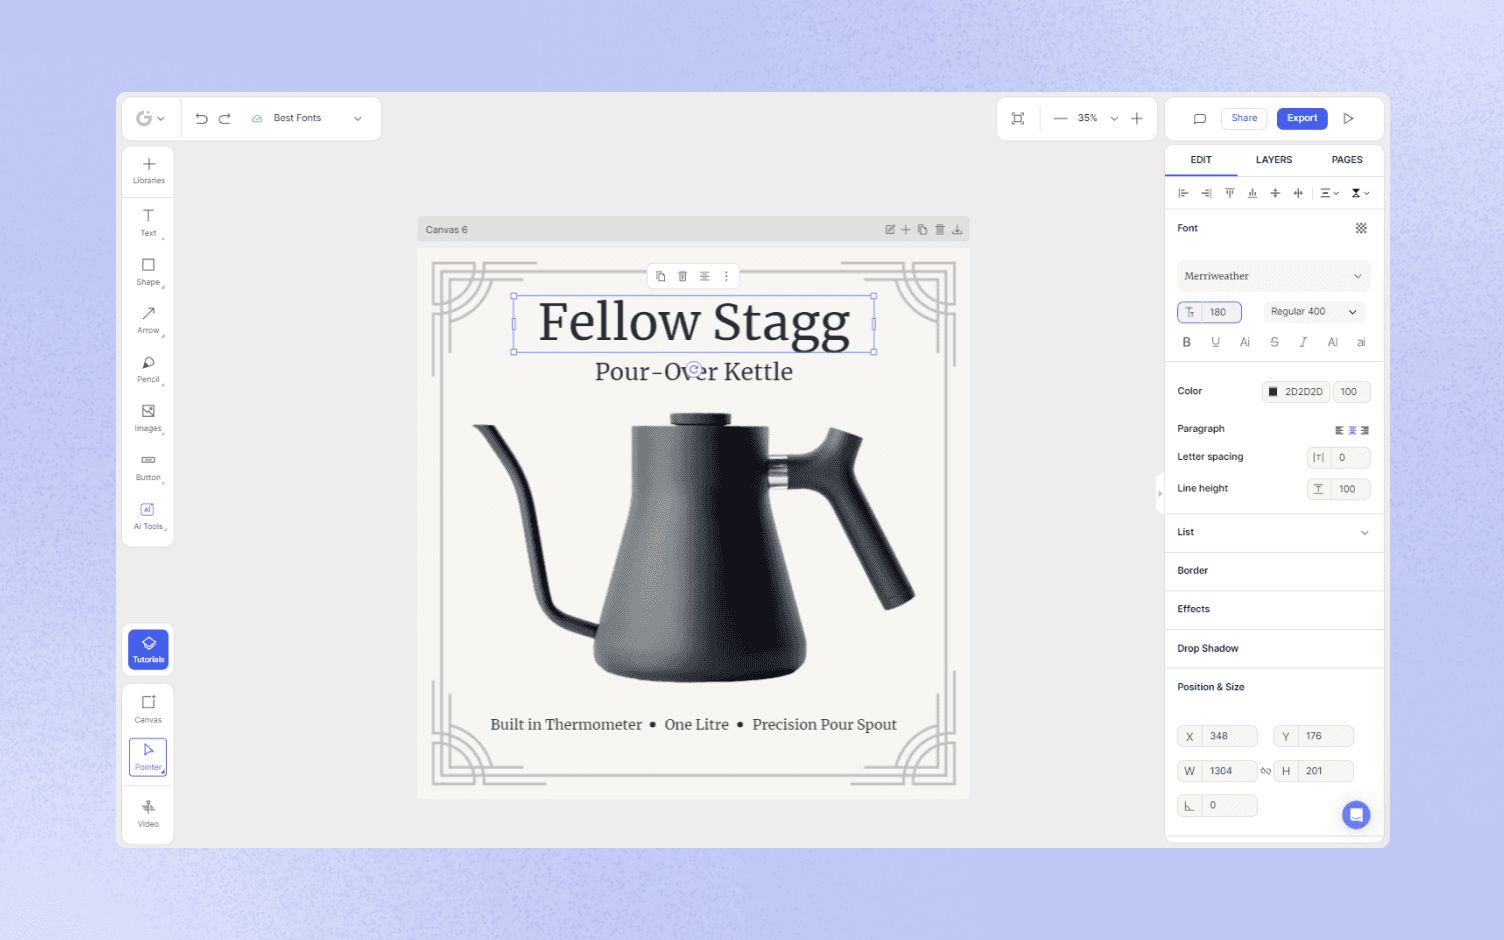Toggle bold formatting
The width and height of the screenshot is (1504, 940).
click(x=1187, y=342)
